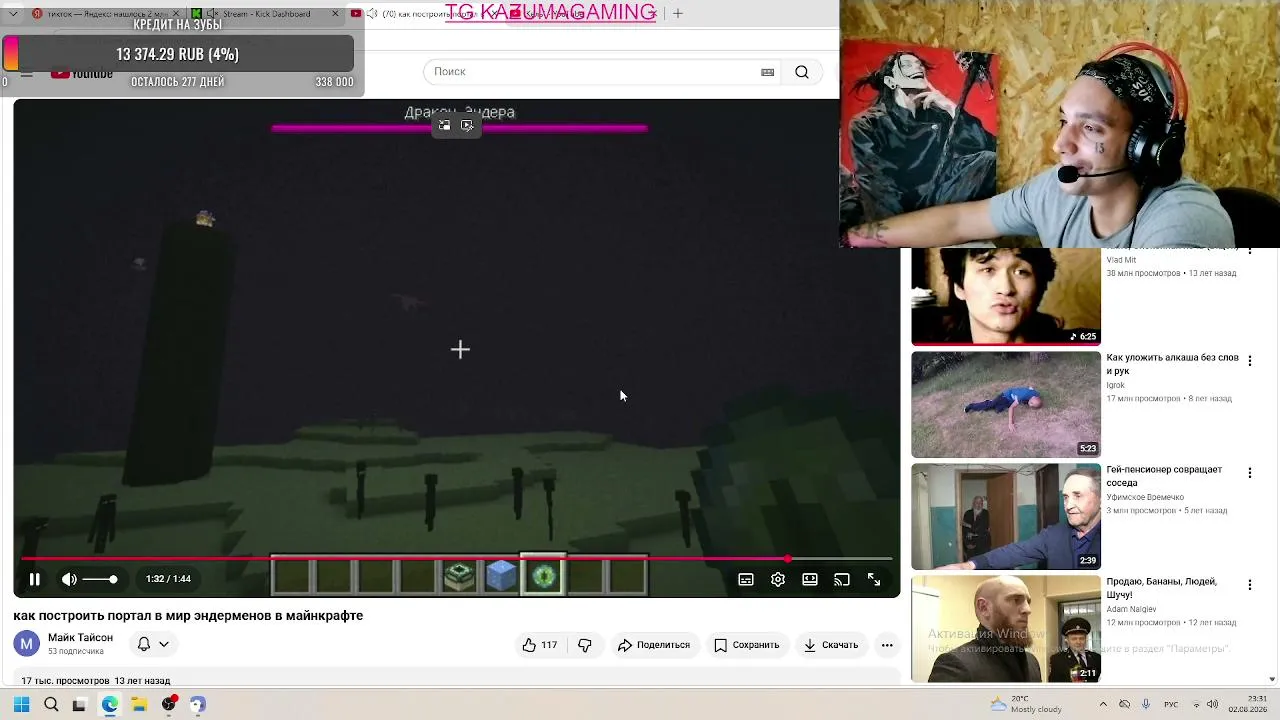1280x720 pixels.
Task: Open network settings from the Wi-Fi icon
Action: (1196, 705)
